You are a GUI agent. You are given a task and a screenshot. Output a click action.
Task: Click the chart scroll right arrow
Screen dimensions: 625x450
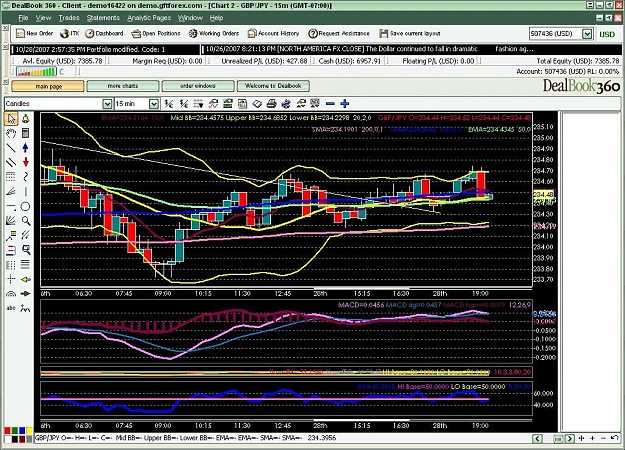coord(570,438)
